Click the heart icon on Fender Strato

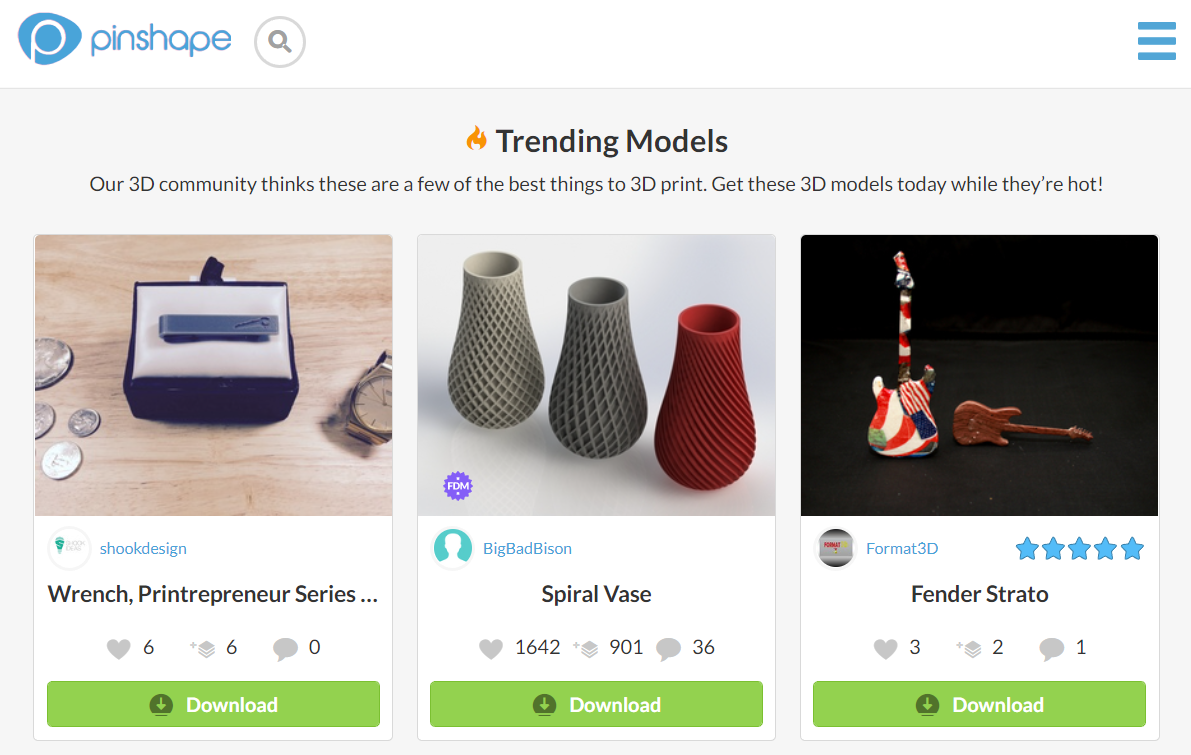coord(885,649)
